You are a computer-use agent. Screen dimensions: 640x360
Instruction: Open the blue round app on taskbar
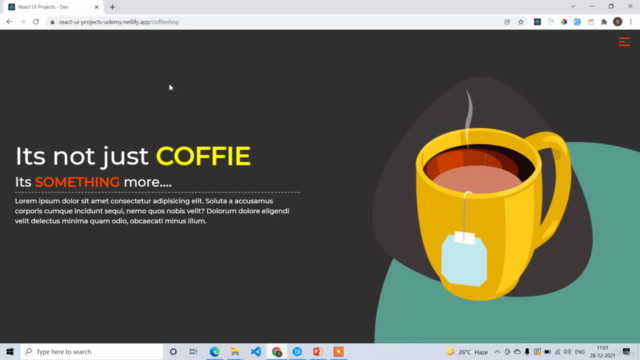297,351
